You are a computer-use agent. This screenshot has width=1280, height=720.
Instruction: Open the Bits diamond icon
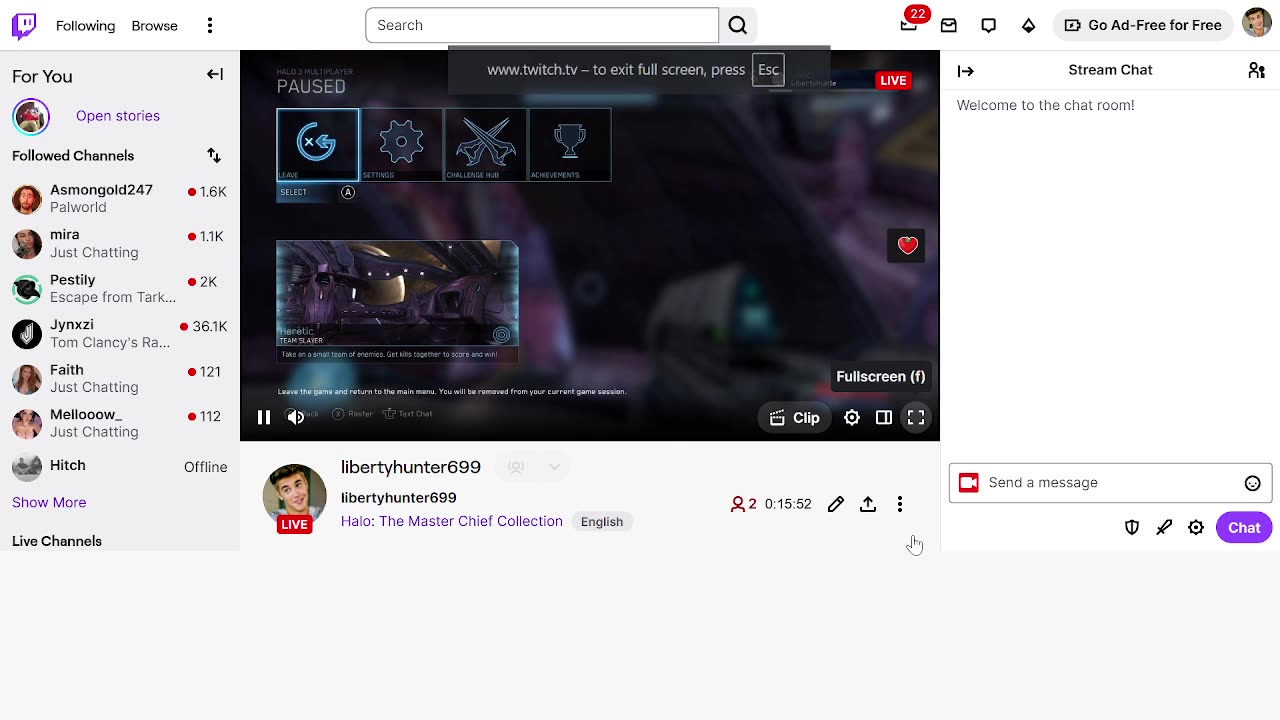[x=1028, y=25]
